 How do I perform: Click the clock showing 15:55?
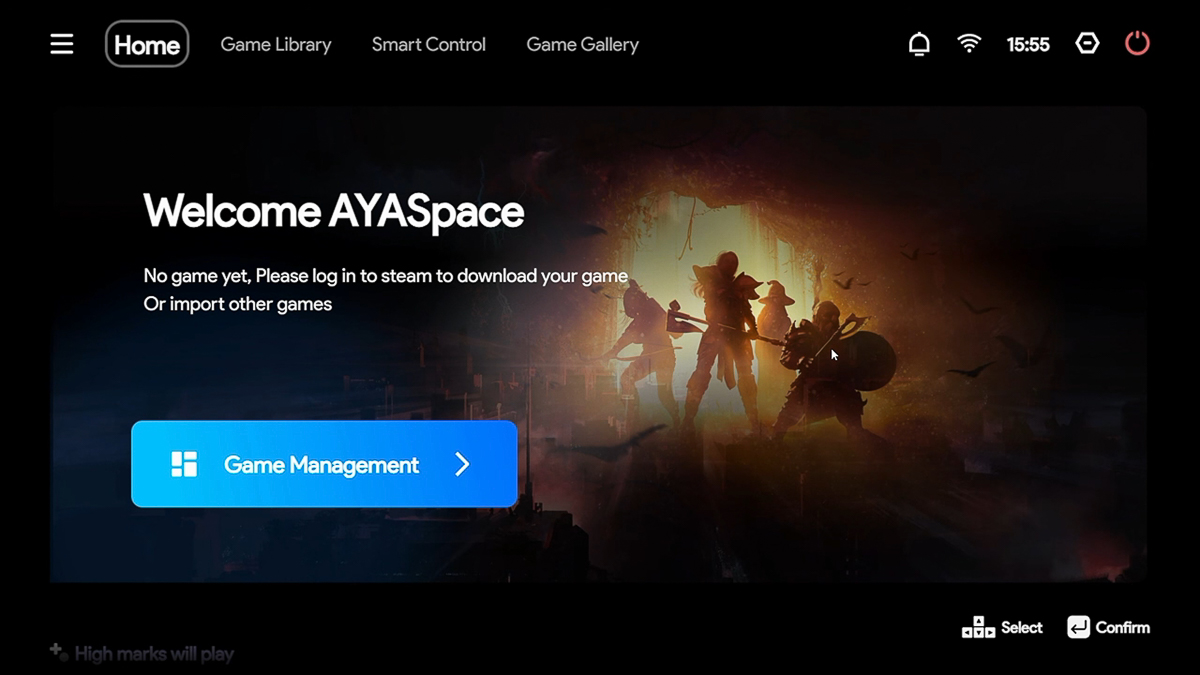(x=1028, y=44)
